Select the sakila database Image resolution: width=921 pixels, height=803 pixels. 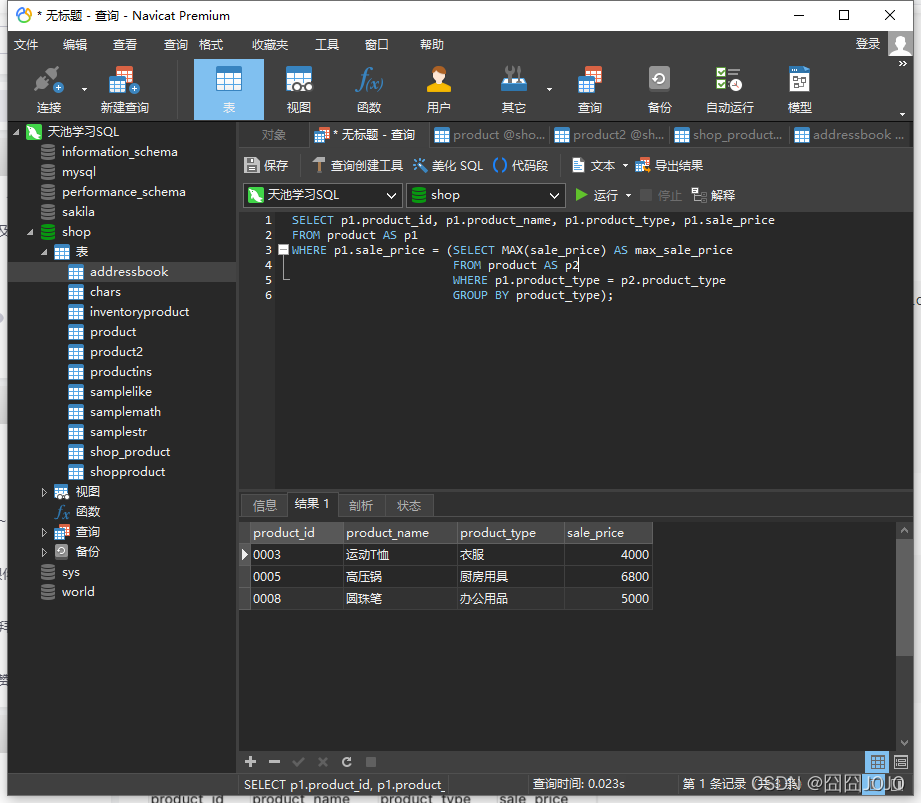78,212
